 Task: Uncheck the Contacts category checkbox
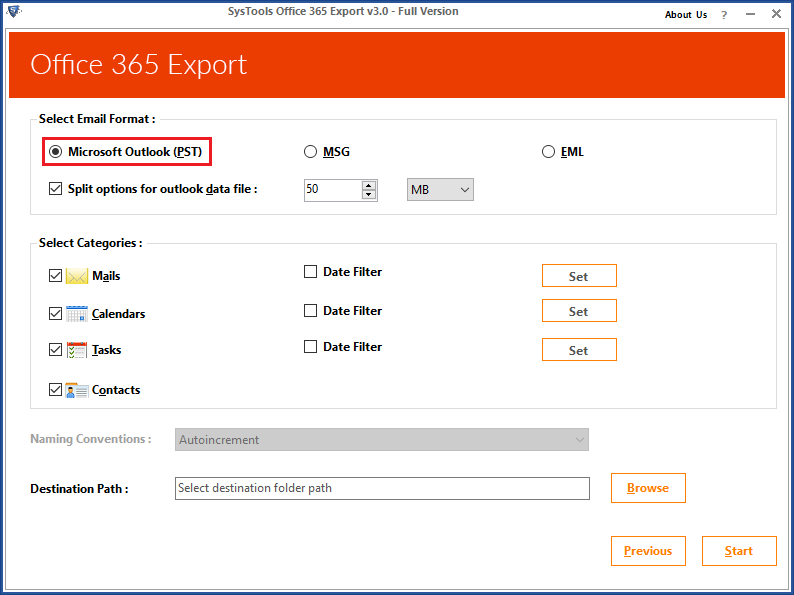[55, 390]
